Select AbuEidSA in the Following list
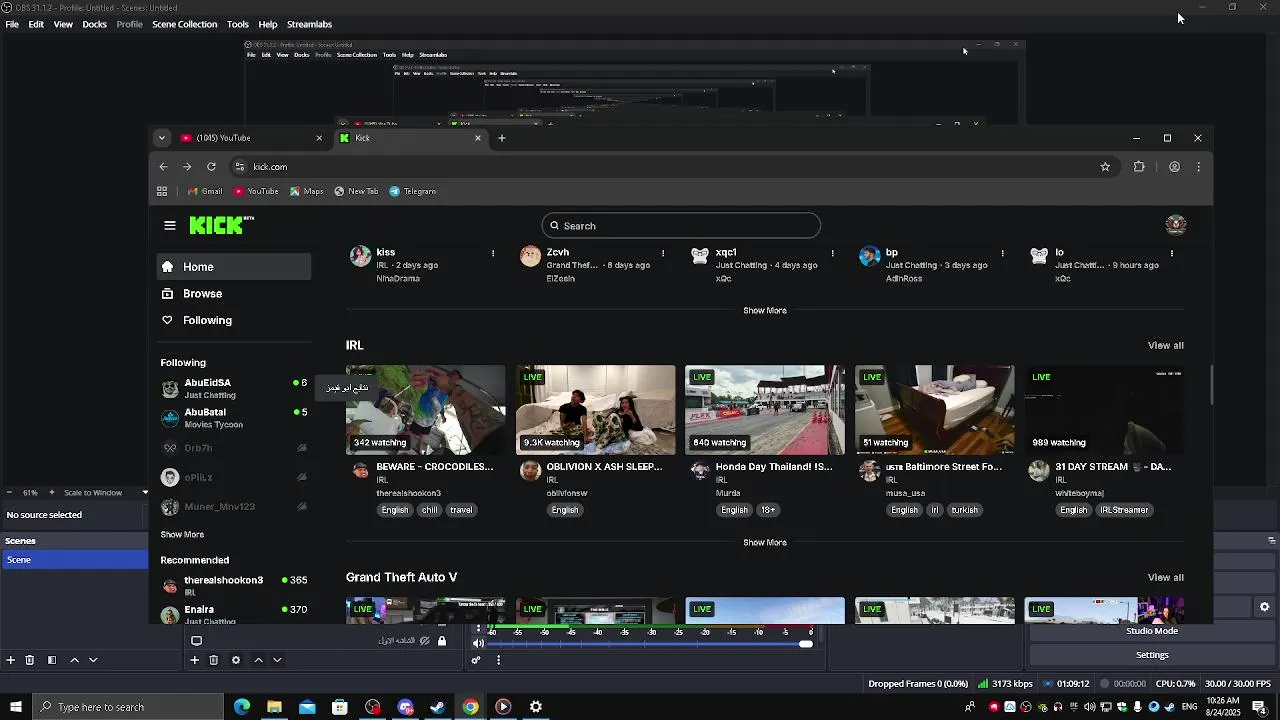 [234, 388]
